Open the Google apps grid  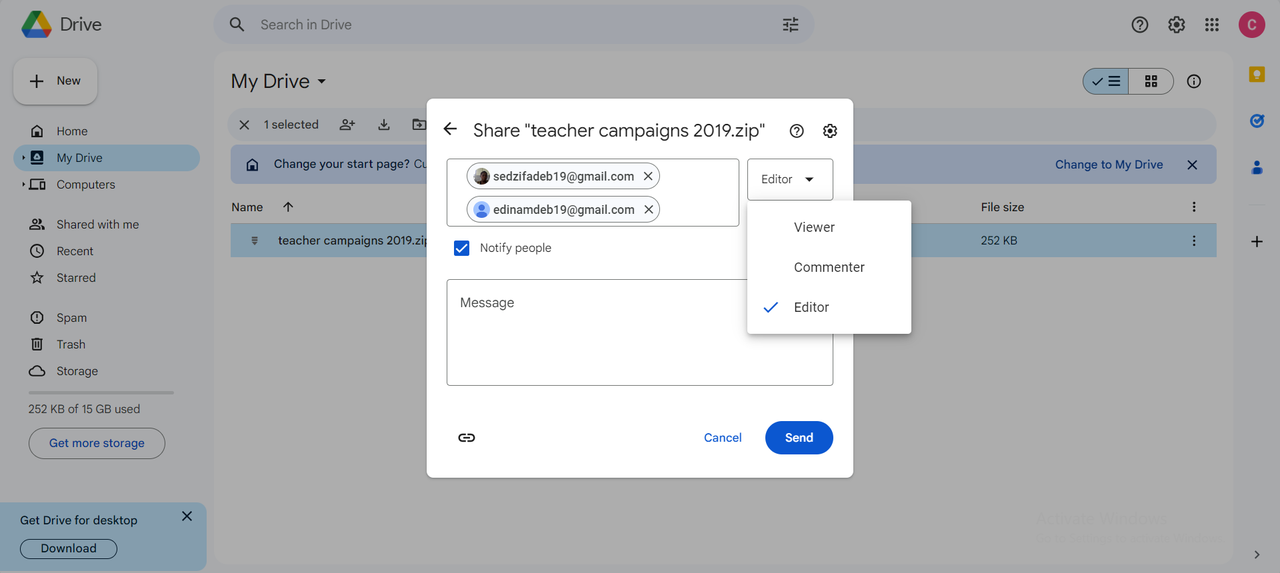pos(1212,25)
